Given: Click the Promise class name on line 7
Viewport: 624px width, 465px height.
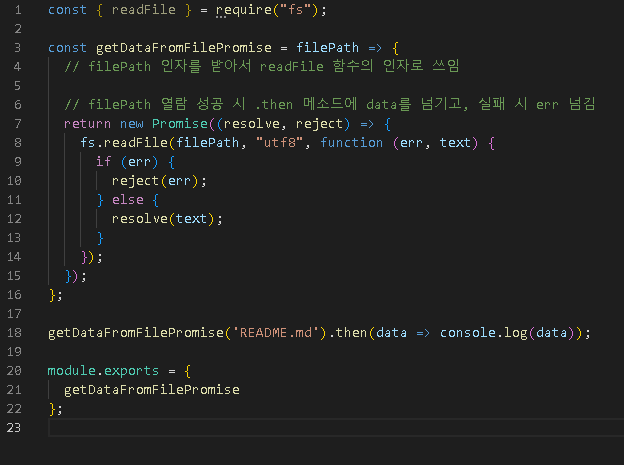Looking at the screenshot, I should pyautogui.click(x=180, y=124).
